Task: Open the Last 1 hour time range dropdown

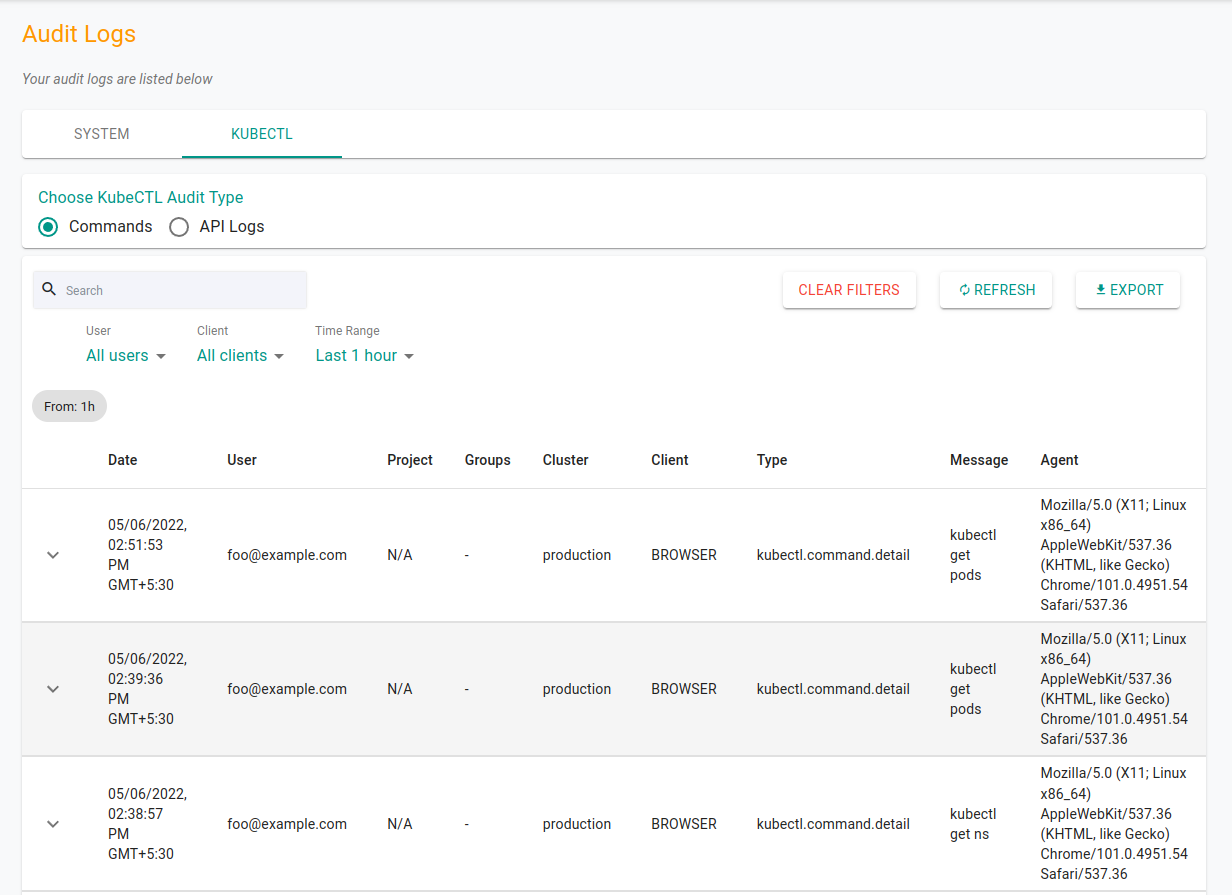Action: pyautogui.click(x=365, y=355)
